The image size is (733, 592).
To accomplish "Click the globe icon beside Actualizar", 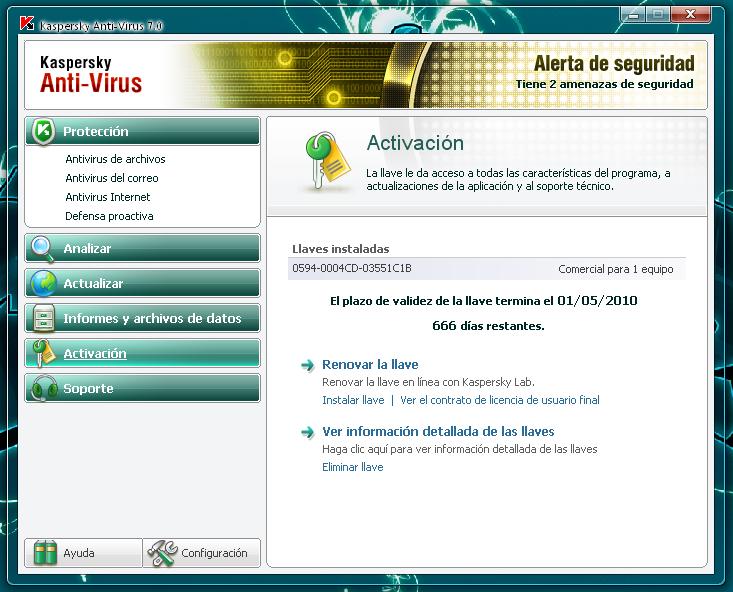I will [43, 283].
